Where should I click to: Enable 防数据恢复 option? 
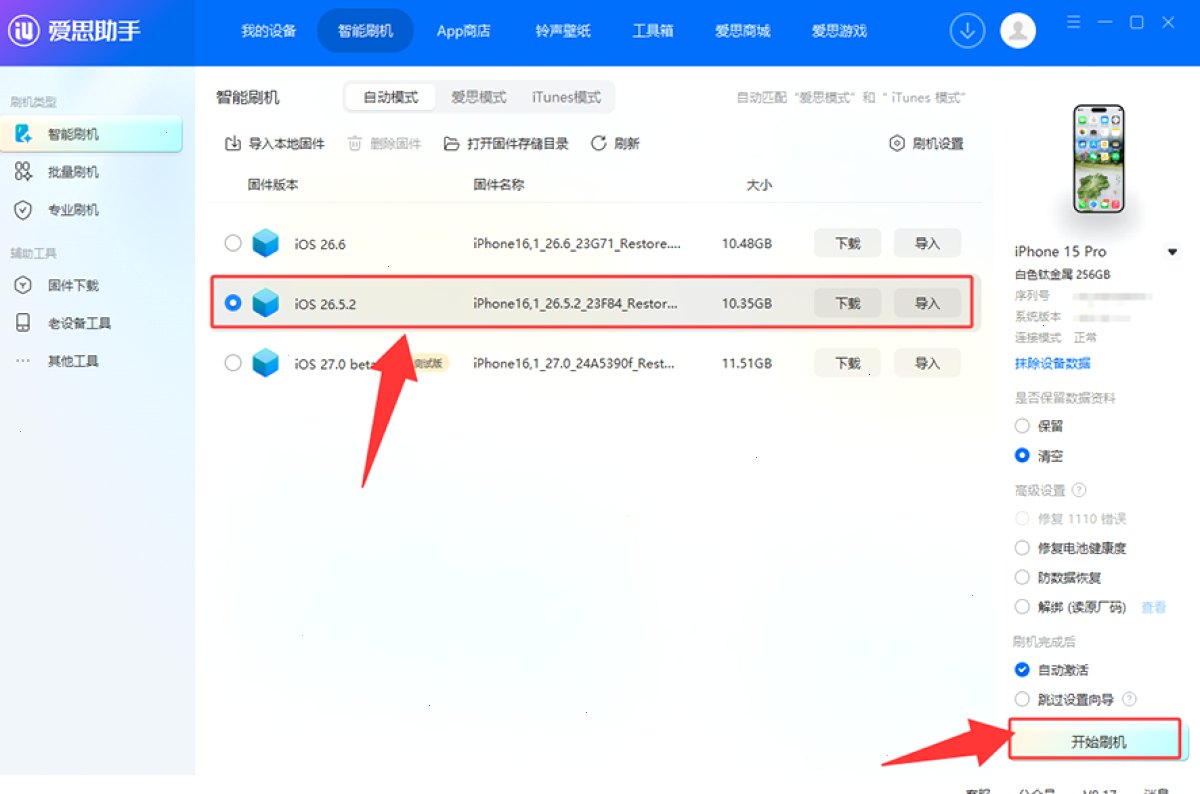pos(1022,578)
